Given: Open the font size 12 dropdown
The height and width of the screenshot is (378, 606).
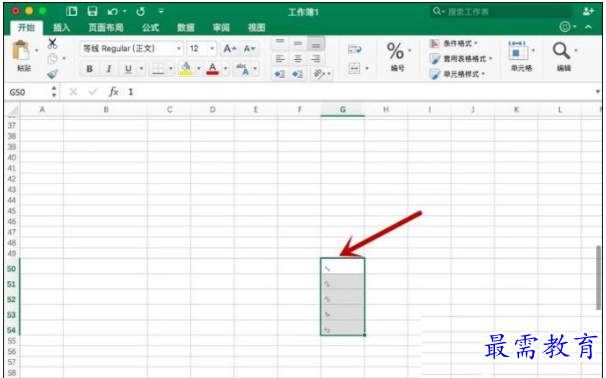Looking at the screenshot, I should pos(212,49).
